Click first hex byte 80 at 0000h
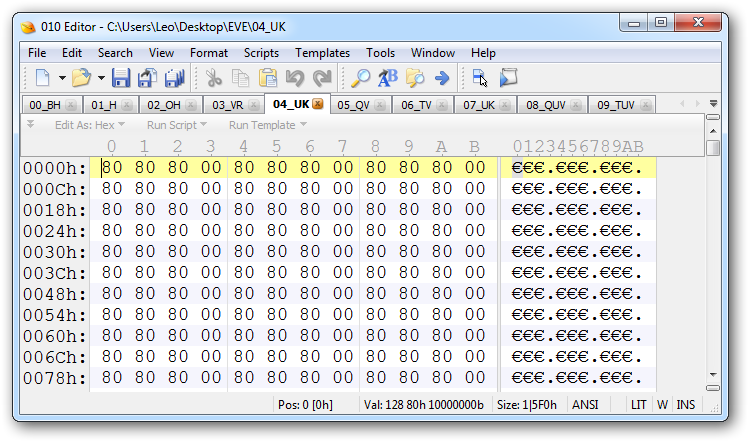The image size is (749, 442). coord(112,168)
